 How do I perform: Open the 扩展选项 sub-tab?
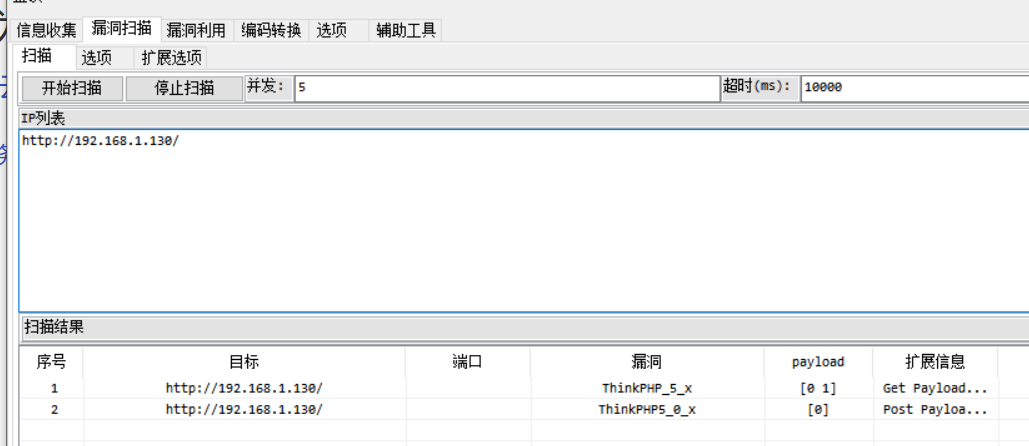point(171,58)
